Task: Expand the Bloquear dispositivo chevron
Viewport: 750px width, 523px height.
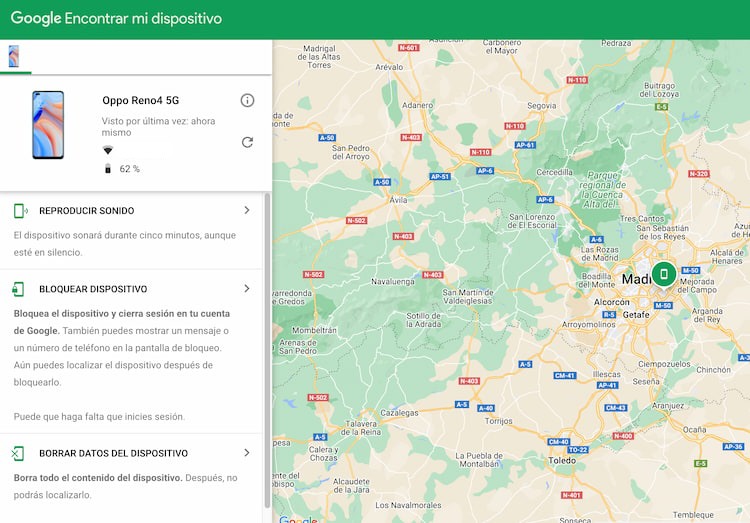Action: pyautogui.click(x=247, y=289)
